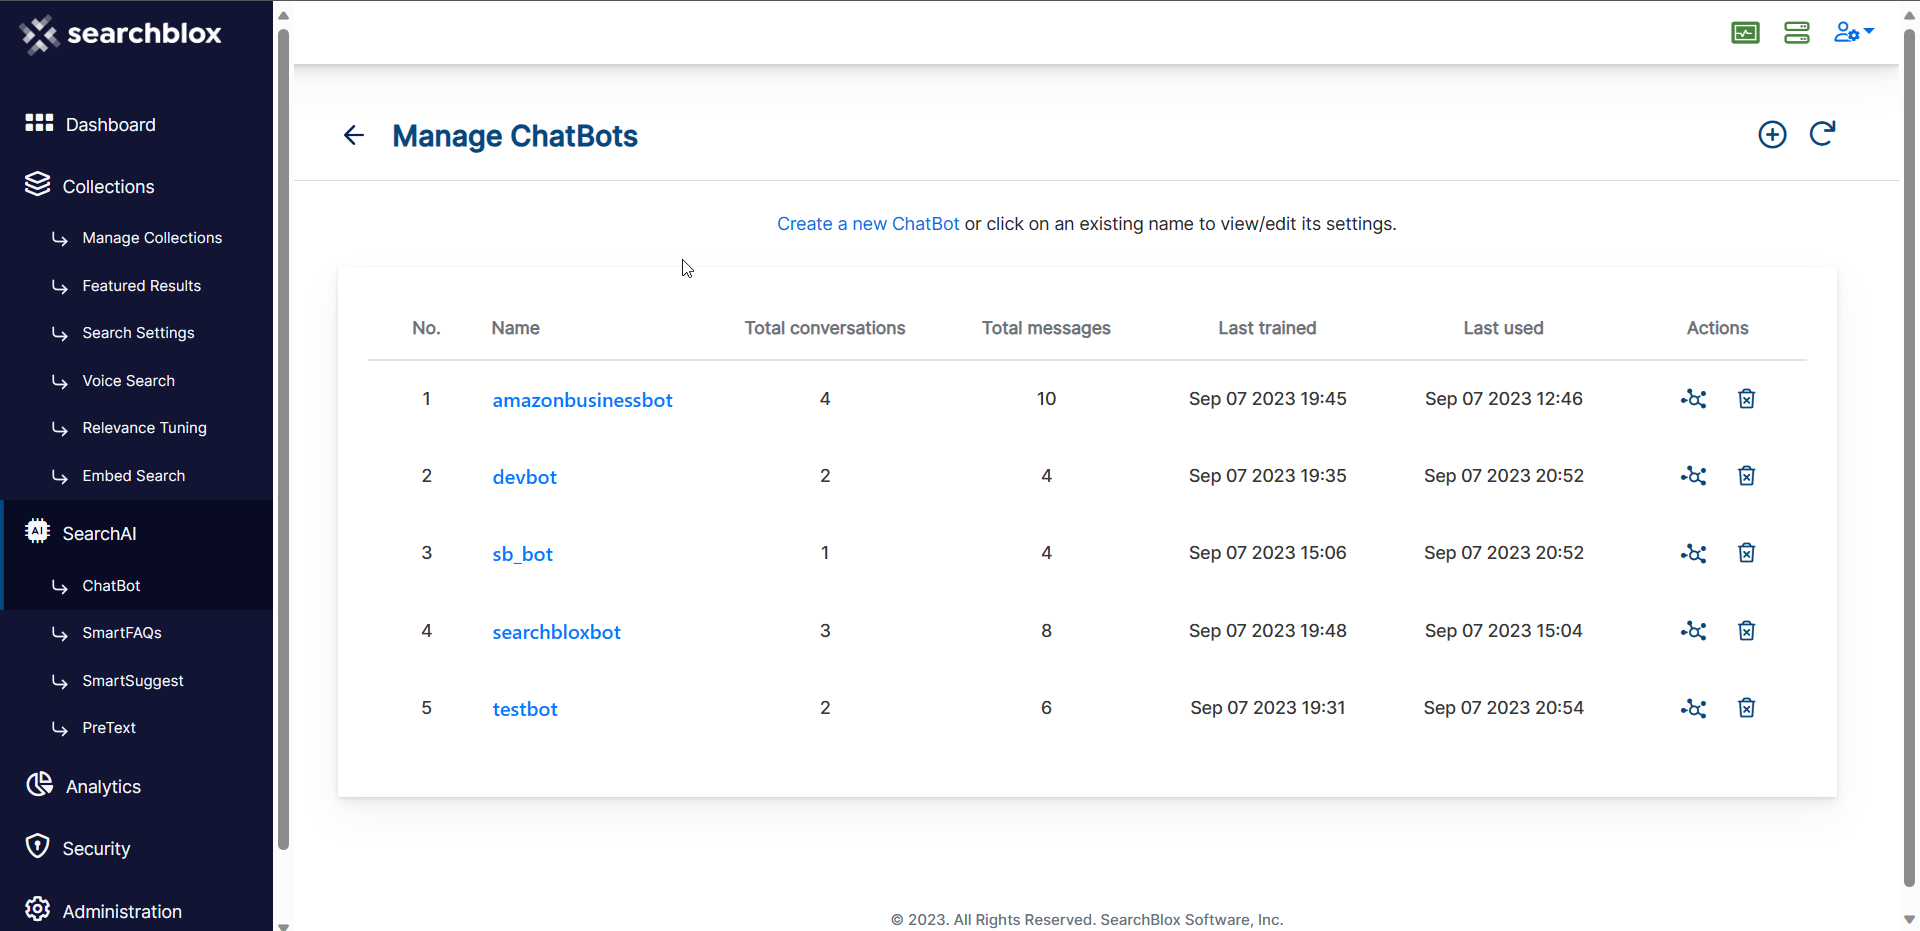1920x931 pixels.
Task: Click the Name column header
Action: (x=515, y=328)
